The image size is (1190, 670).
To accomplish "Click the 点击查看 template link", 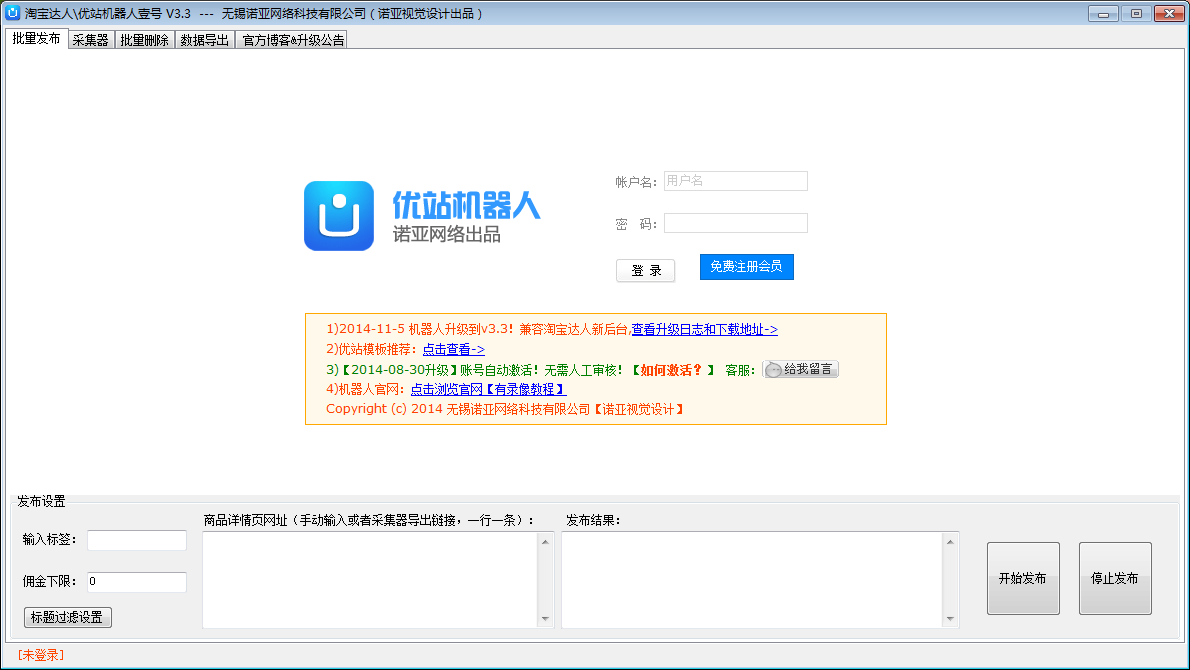I will click(453, 349).
